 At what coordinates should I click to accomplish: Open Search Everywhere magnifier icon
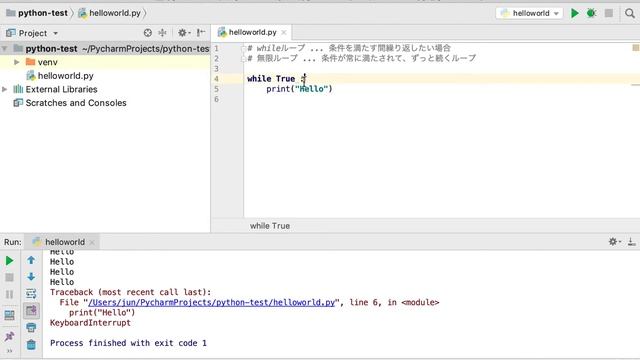pyautogui.click(x=630, y=13)
